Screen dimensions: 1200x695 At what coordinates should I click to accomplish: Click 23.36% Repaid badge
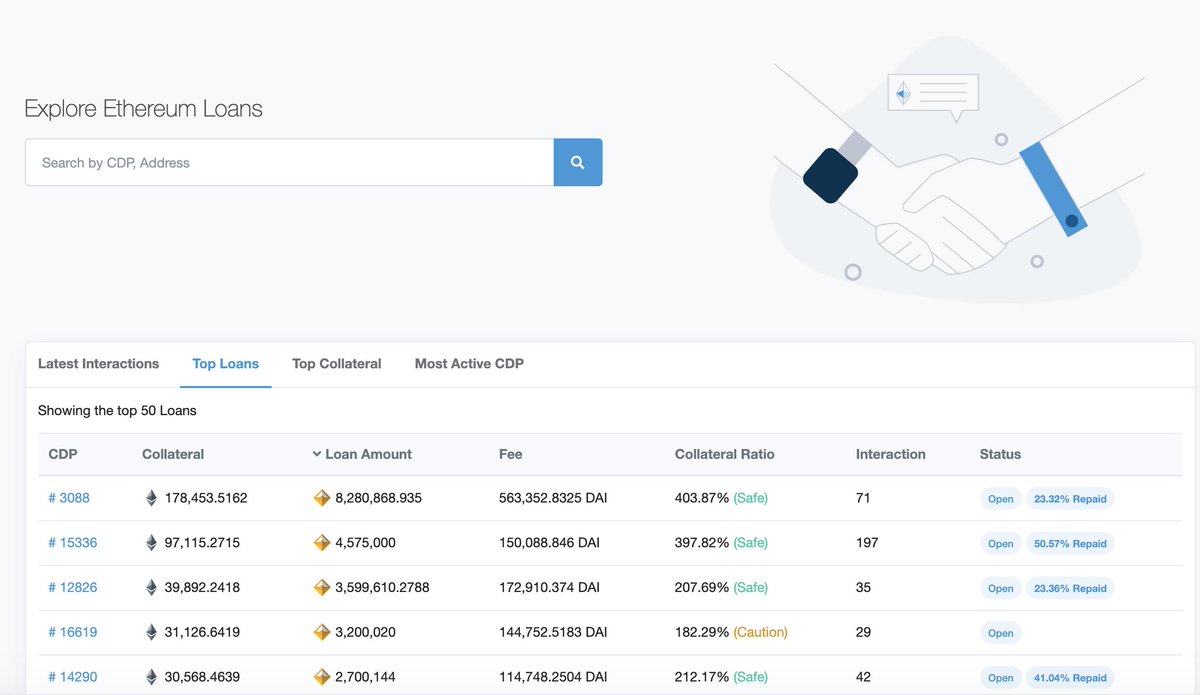pos(1070,589)
